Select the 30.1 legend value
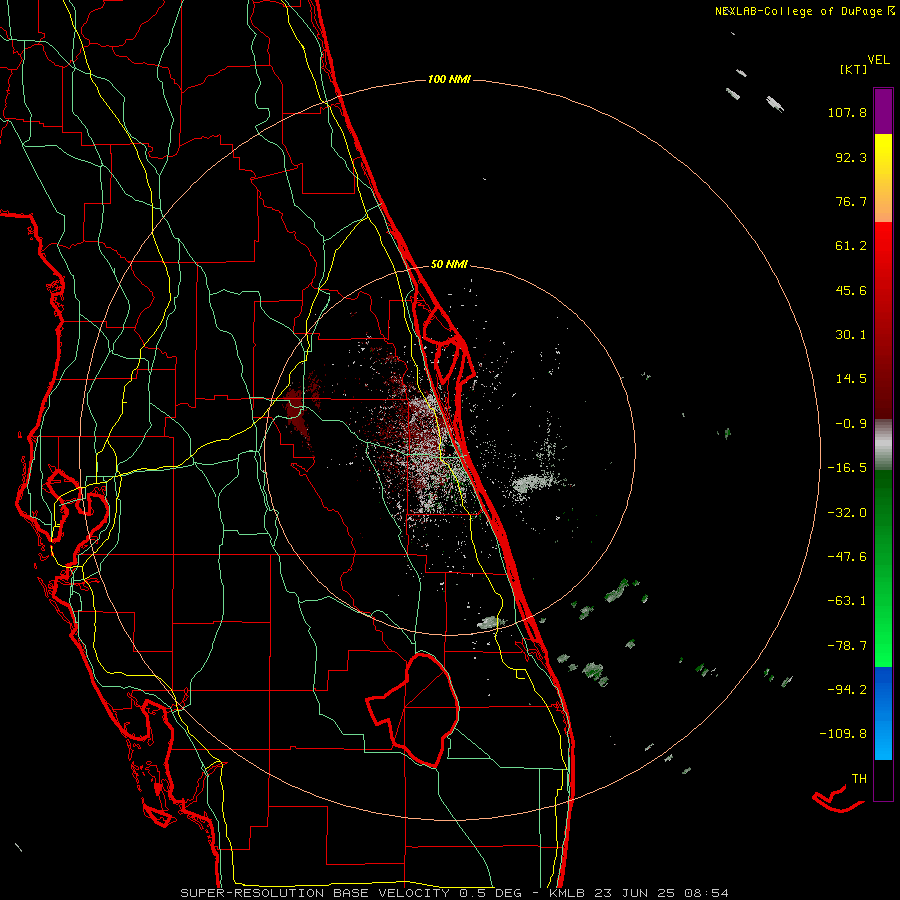The width and height of the screenshot is (900, 900). tap(851, 335)
